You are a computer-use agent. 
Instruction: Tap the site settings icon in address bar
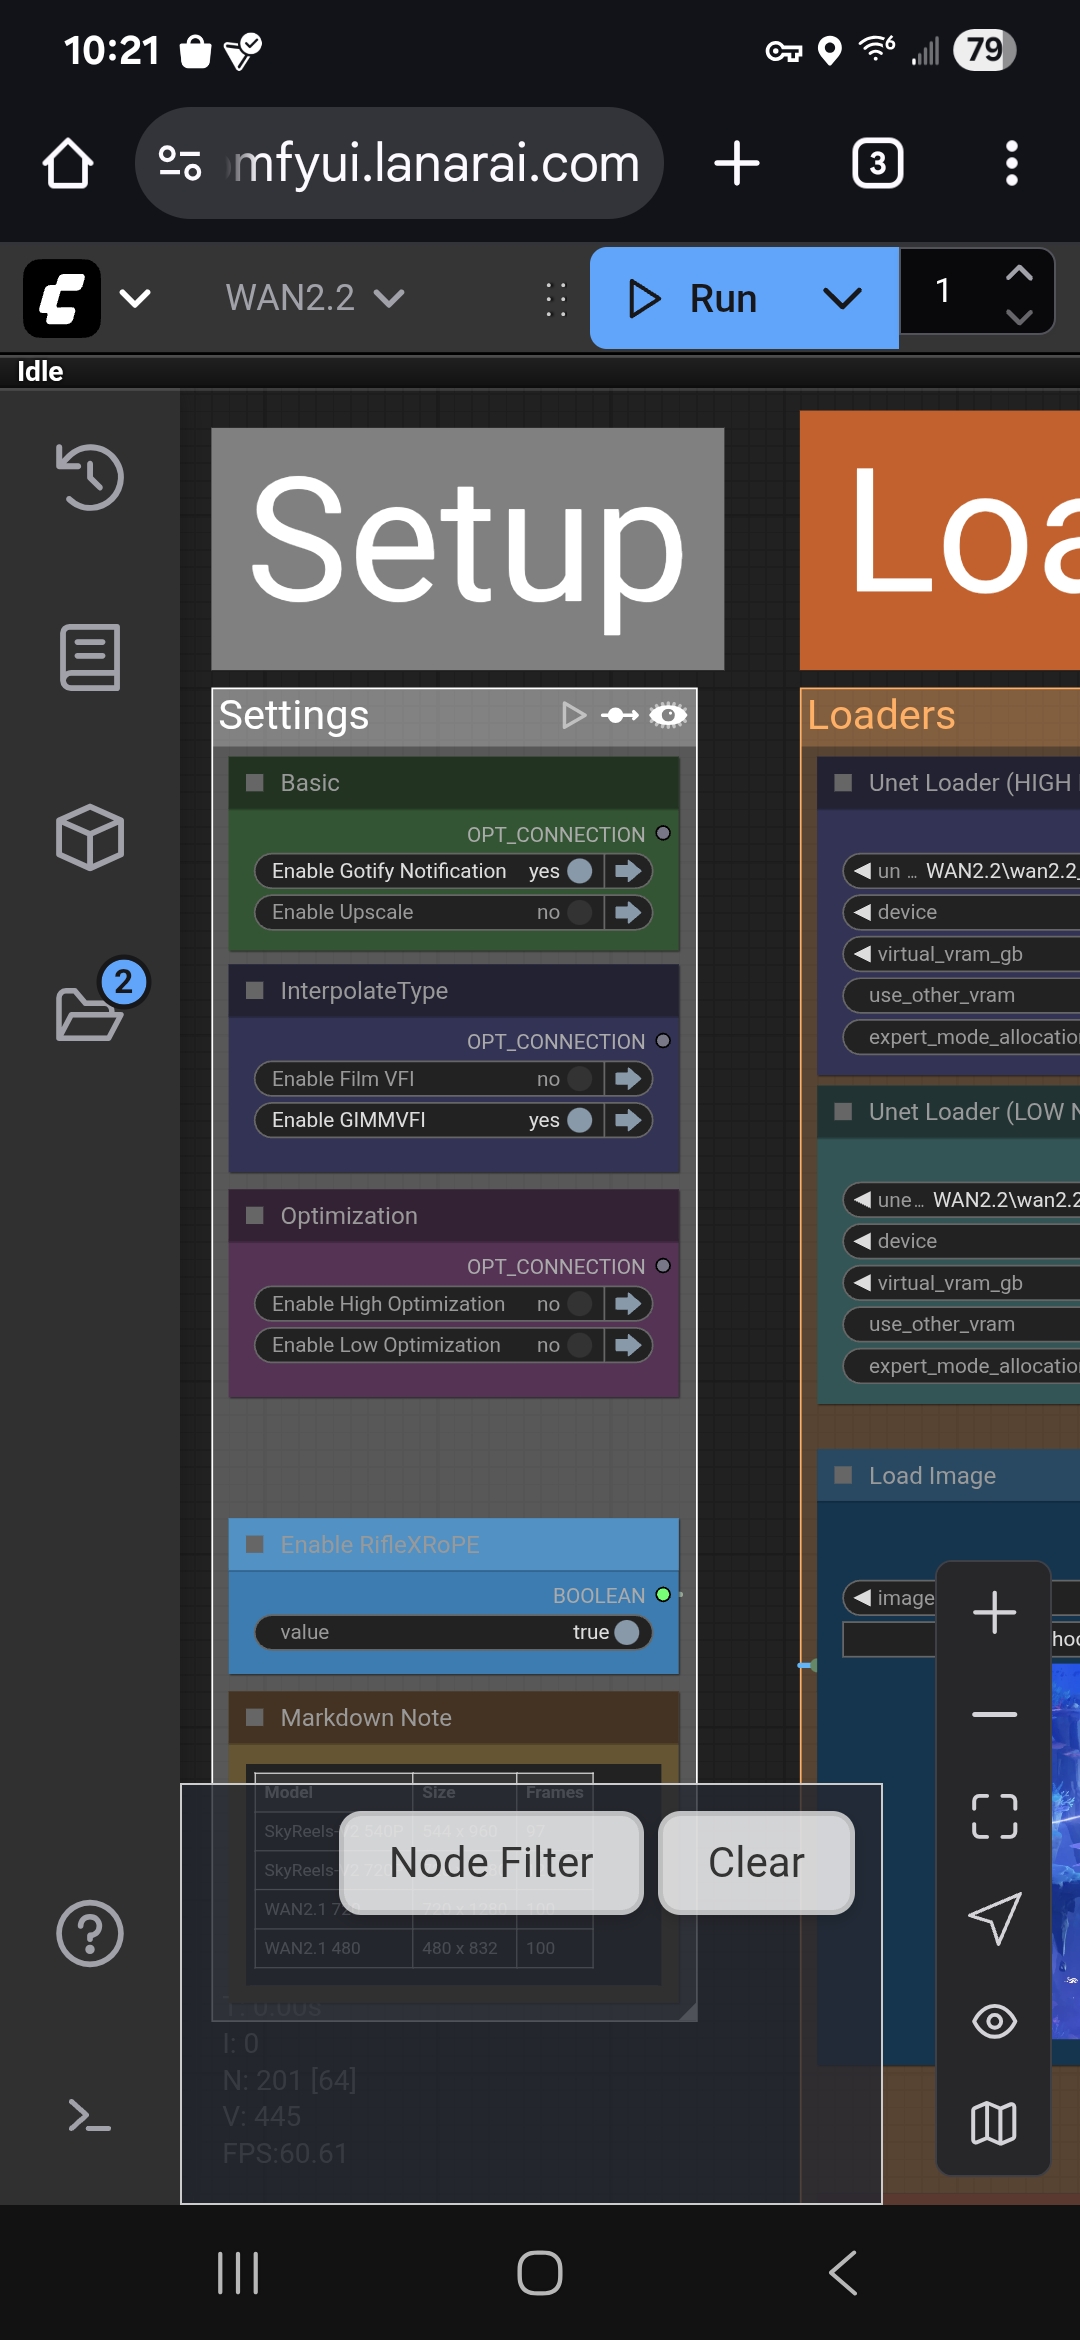tap(181, 163)
